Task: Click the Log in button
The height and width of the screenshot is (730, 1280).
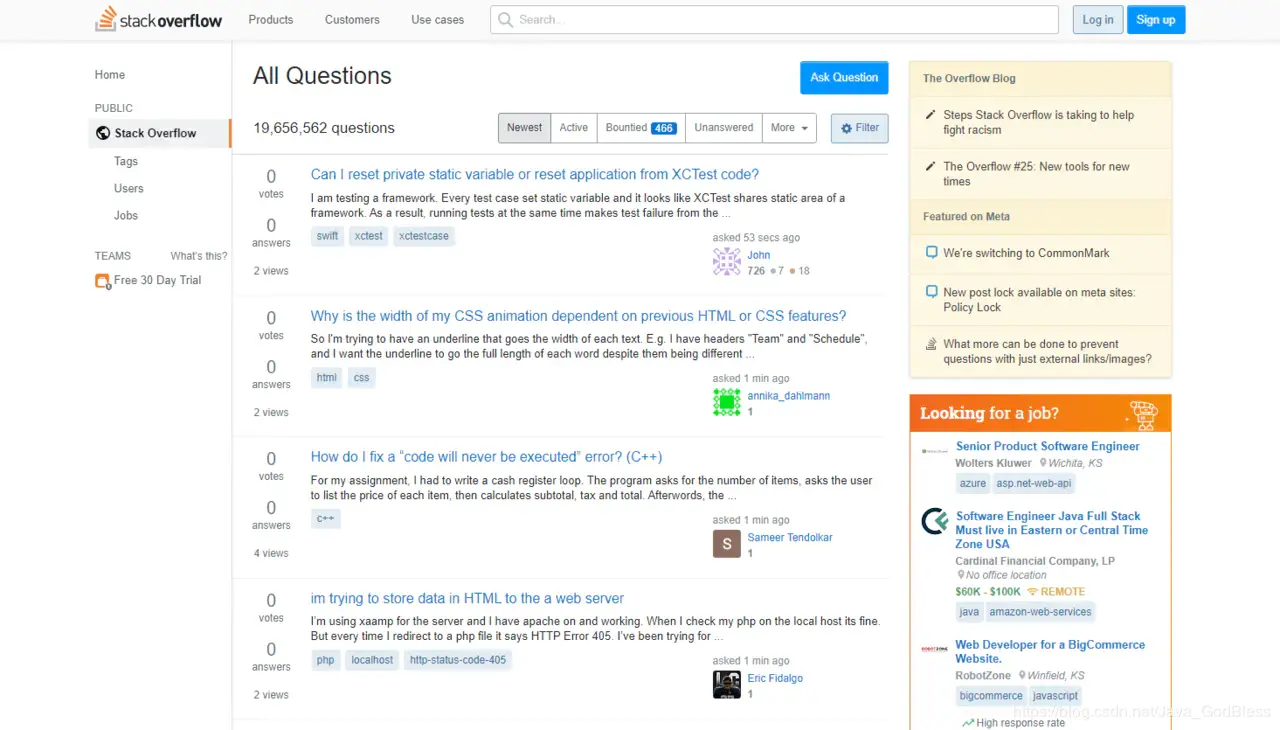Action: 1098,20
